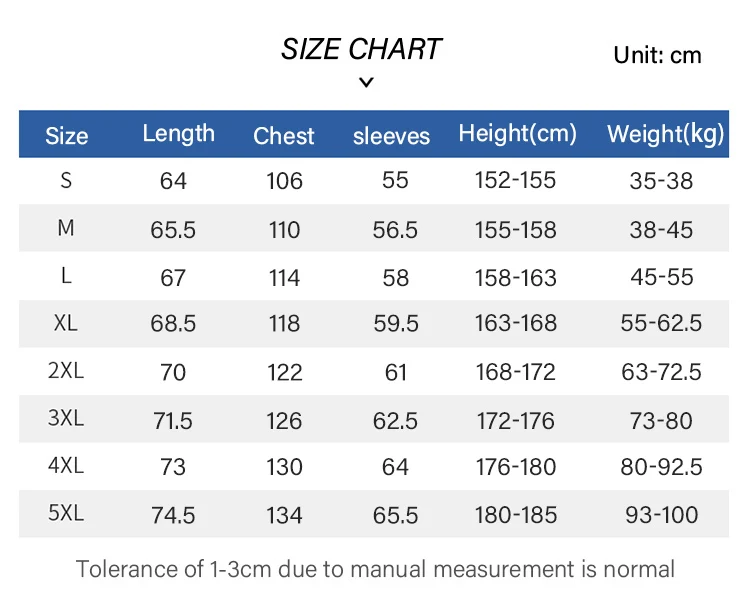Select the Height(cm) column header

click(x=518, y=134)
